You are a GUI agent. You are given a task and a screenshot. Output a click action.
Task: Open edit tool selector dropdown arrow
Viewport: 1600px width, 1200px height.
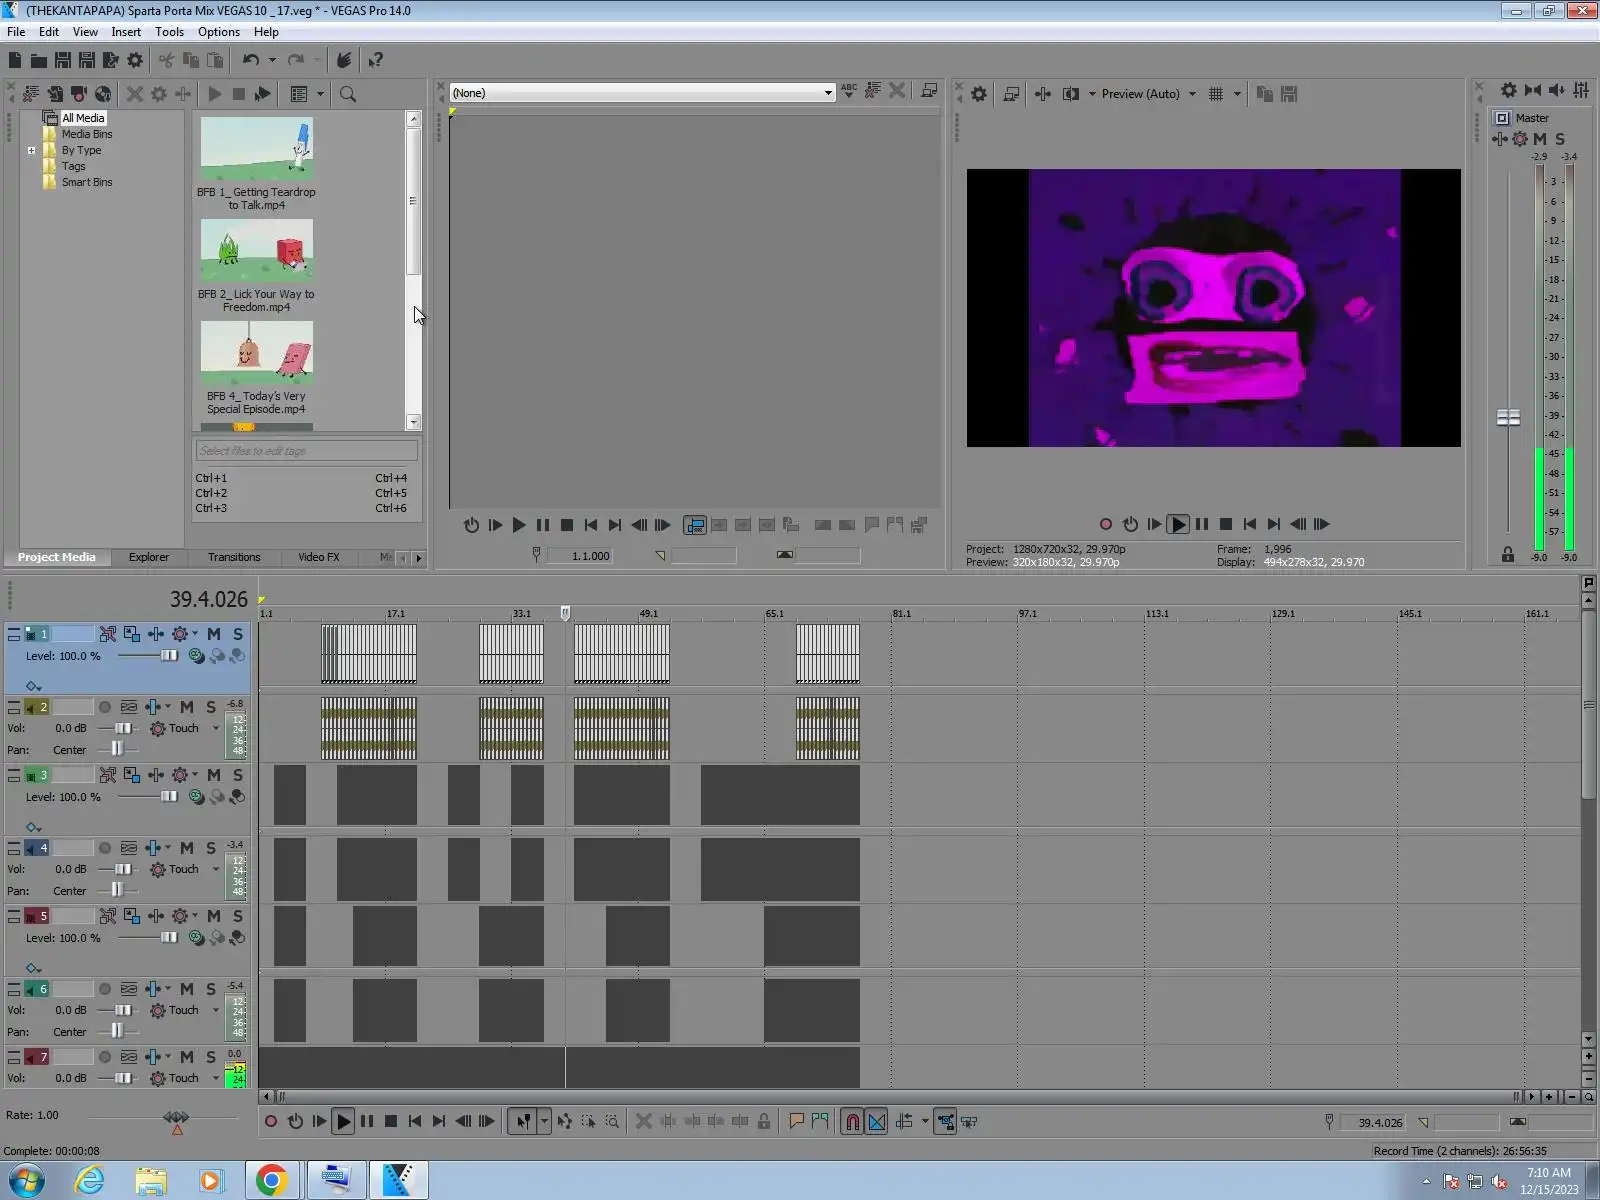point(544,1122)
